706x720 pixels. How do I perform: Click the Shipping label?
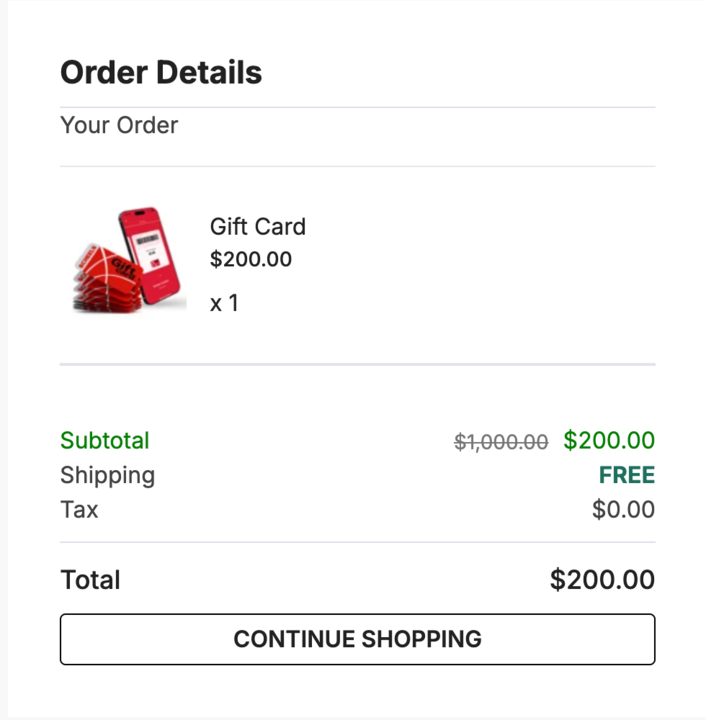(x=108, y=475)
